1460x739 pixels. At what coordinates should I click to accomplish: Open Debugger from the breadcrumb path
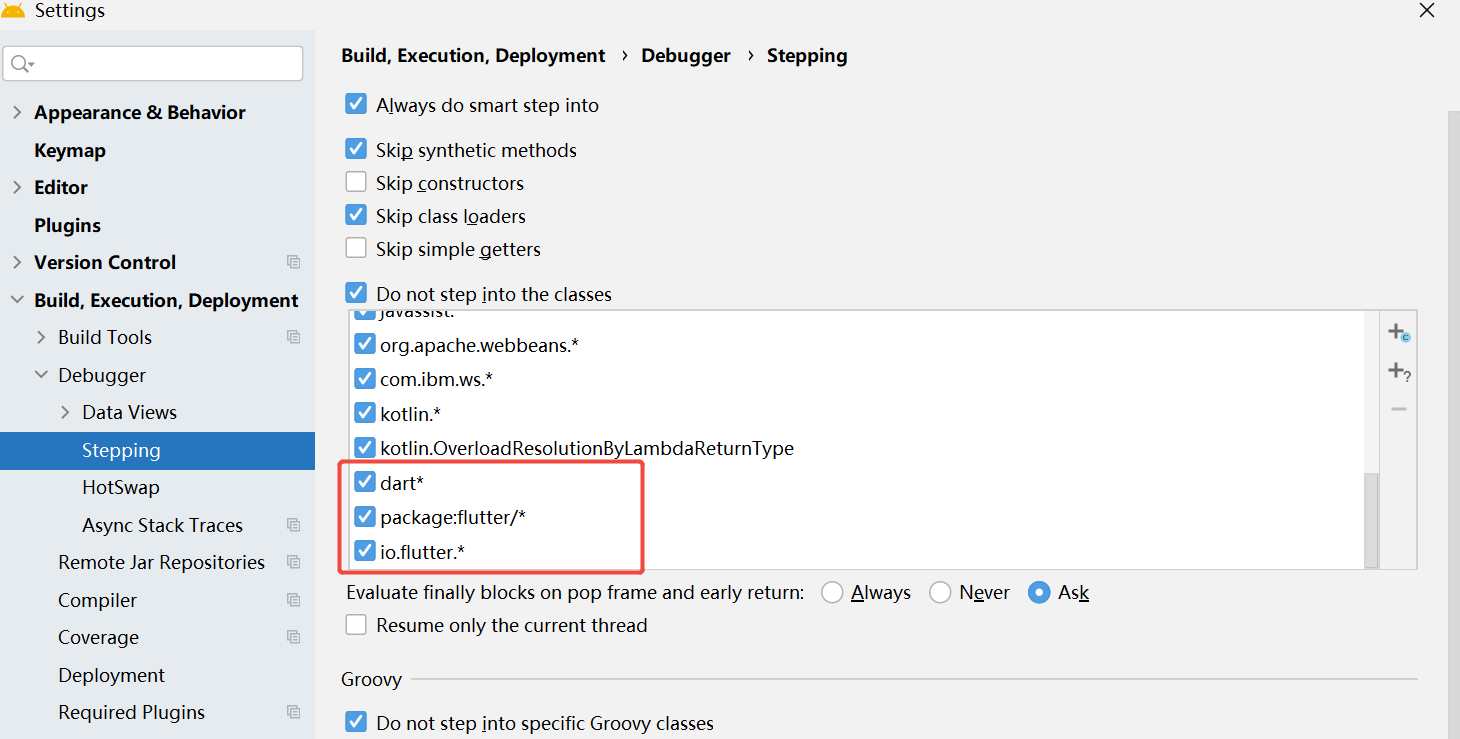click(686, 55)
